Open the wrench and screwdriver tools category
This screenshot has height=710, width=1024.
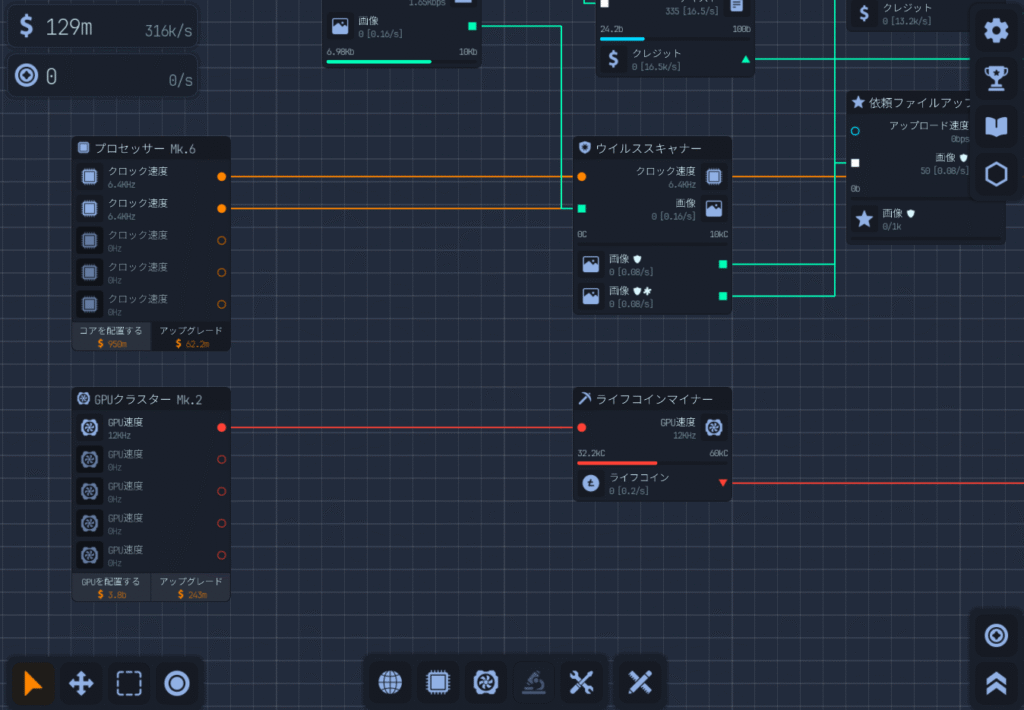click(581, 682)
